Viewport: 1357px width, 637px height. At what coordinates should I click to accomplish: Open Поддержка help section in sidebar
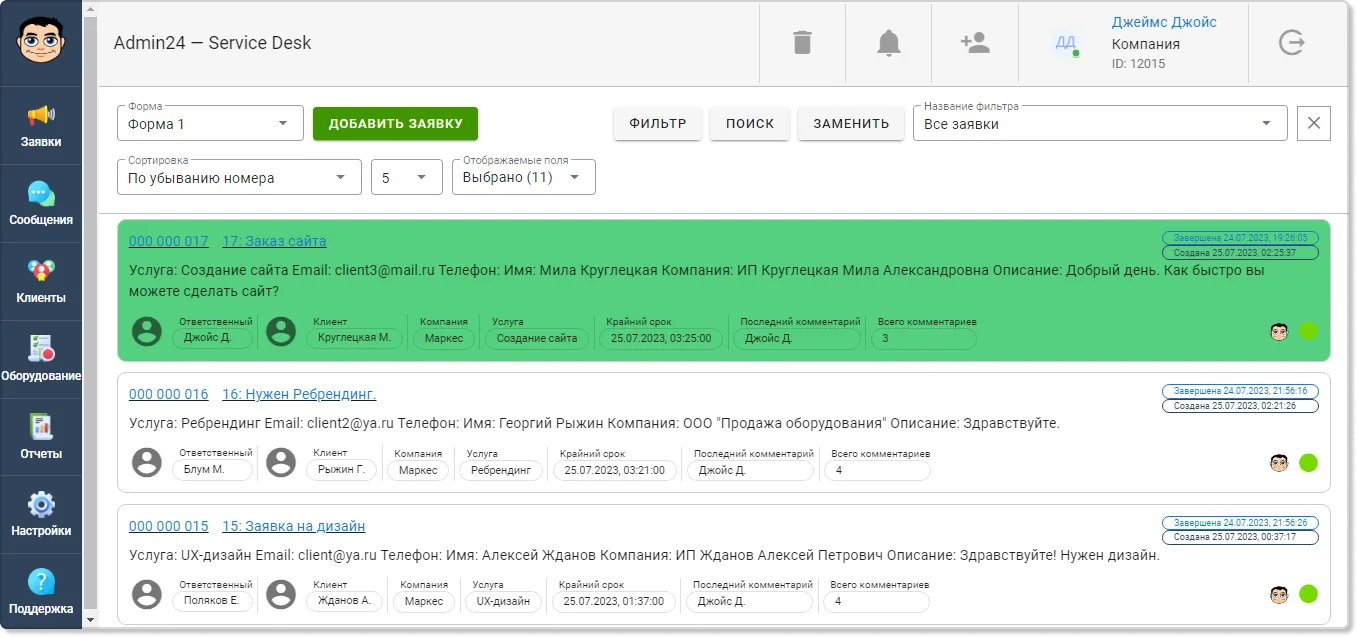coord(41,593)
